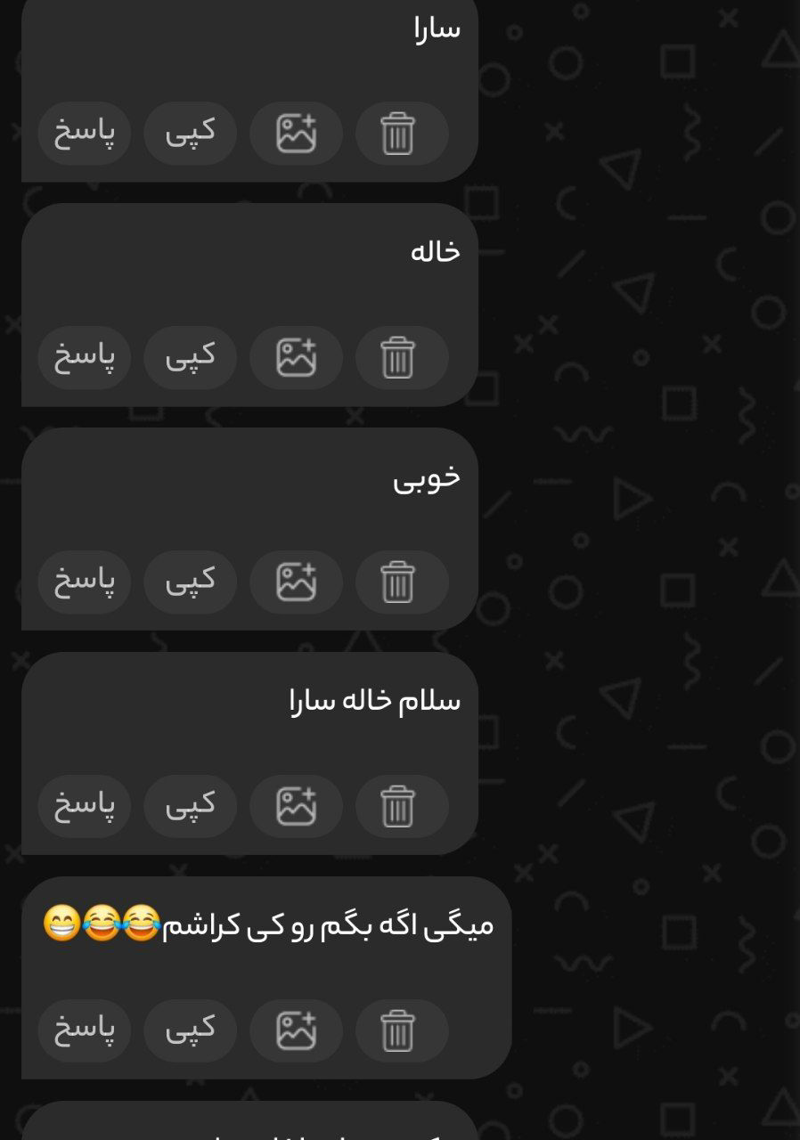Tap the add-image icon under 'خاله' message
This screenshot has height=1140, width=800.
pos(296,358)
